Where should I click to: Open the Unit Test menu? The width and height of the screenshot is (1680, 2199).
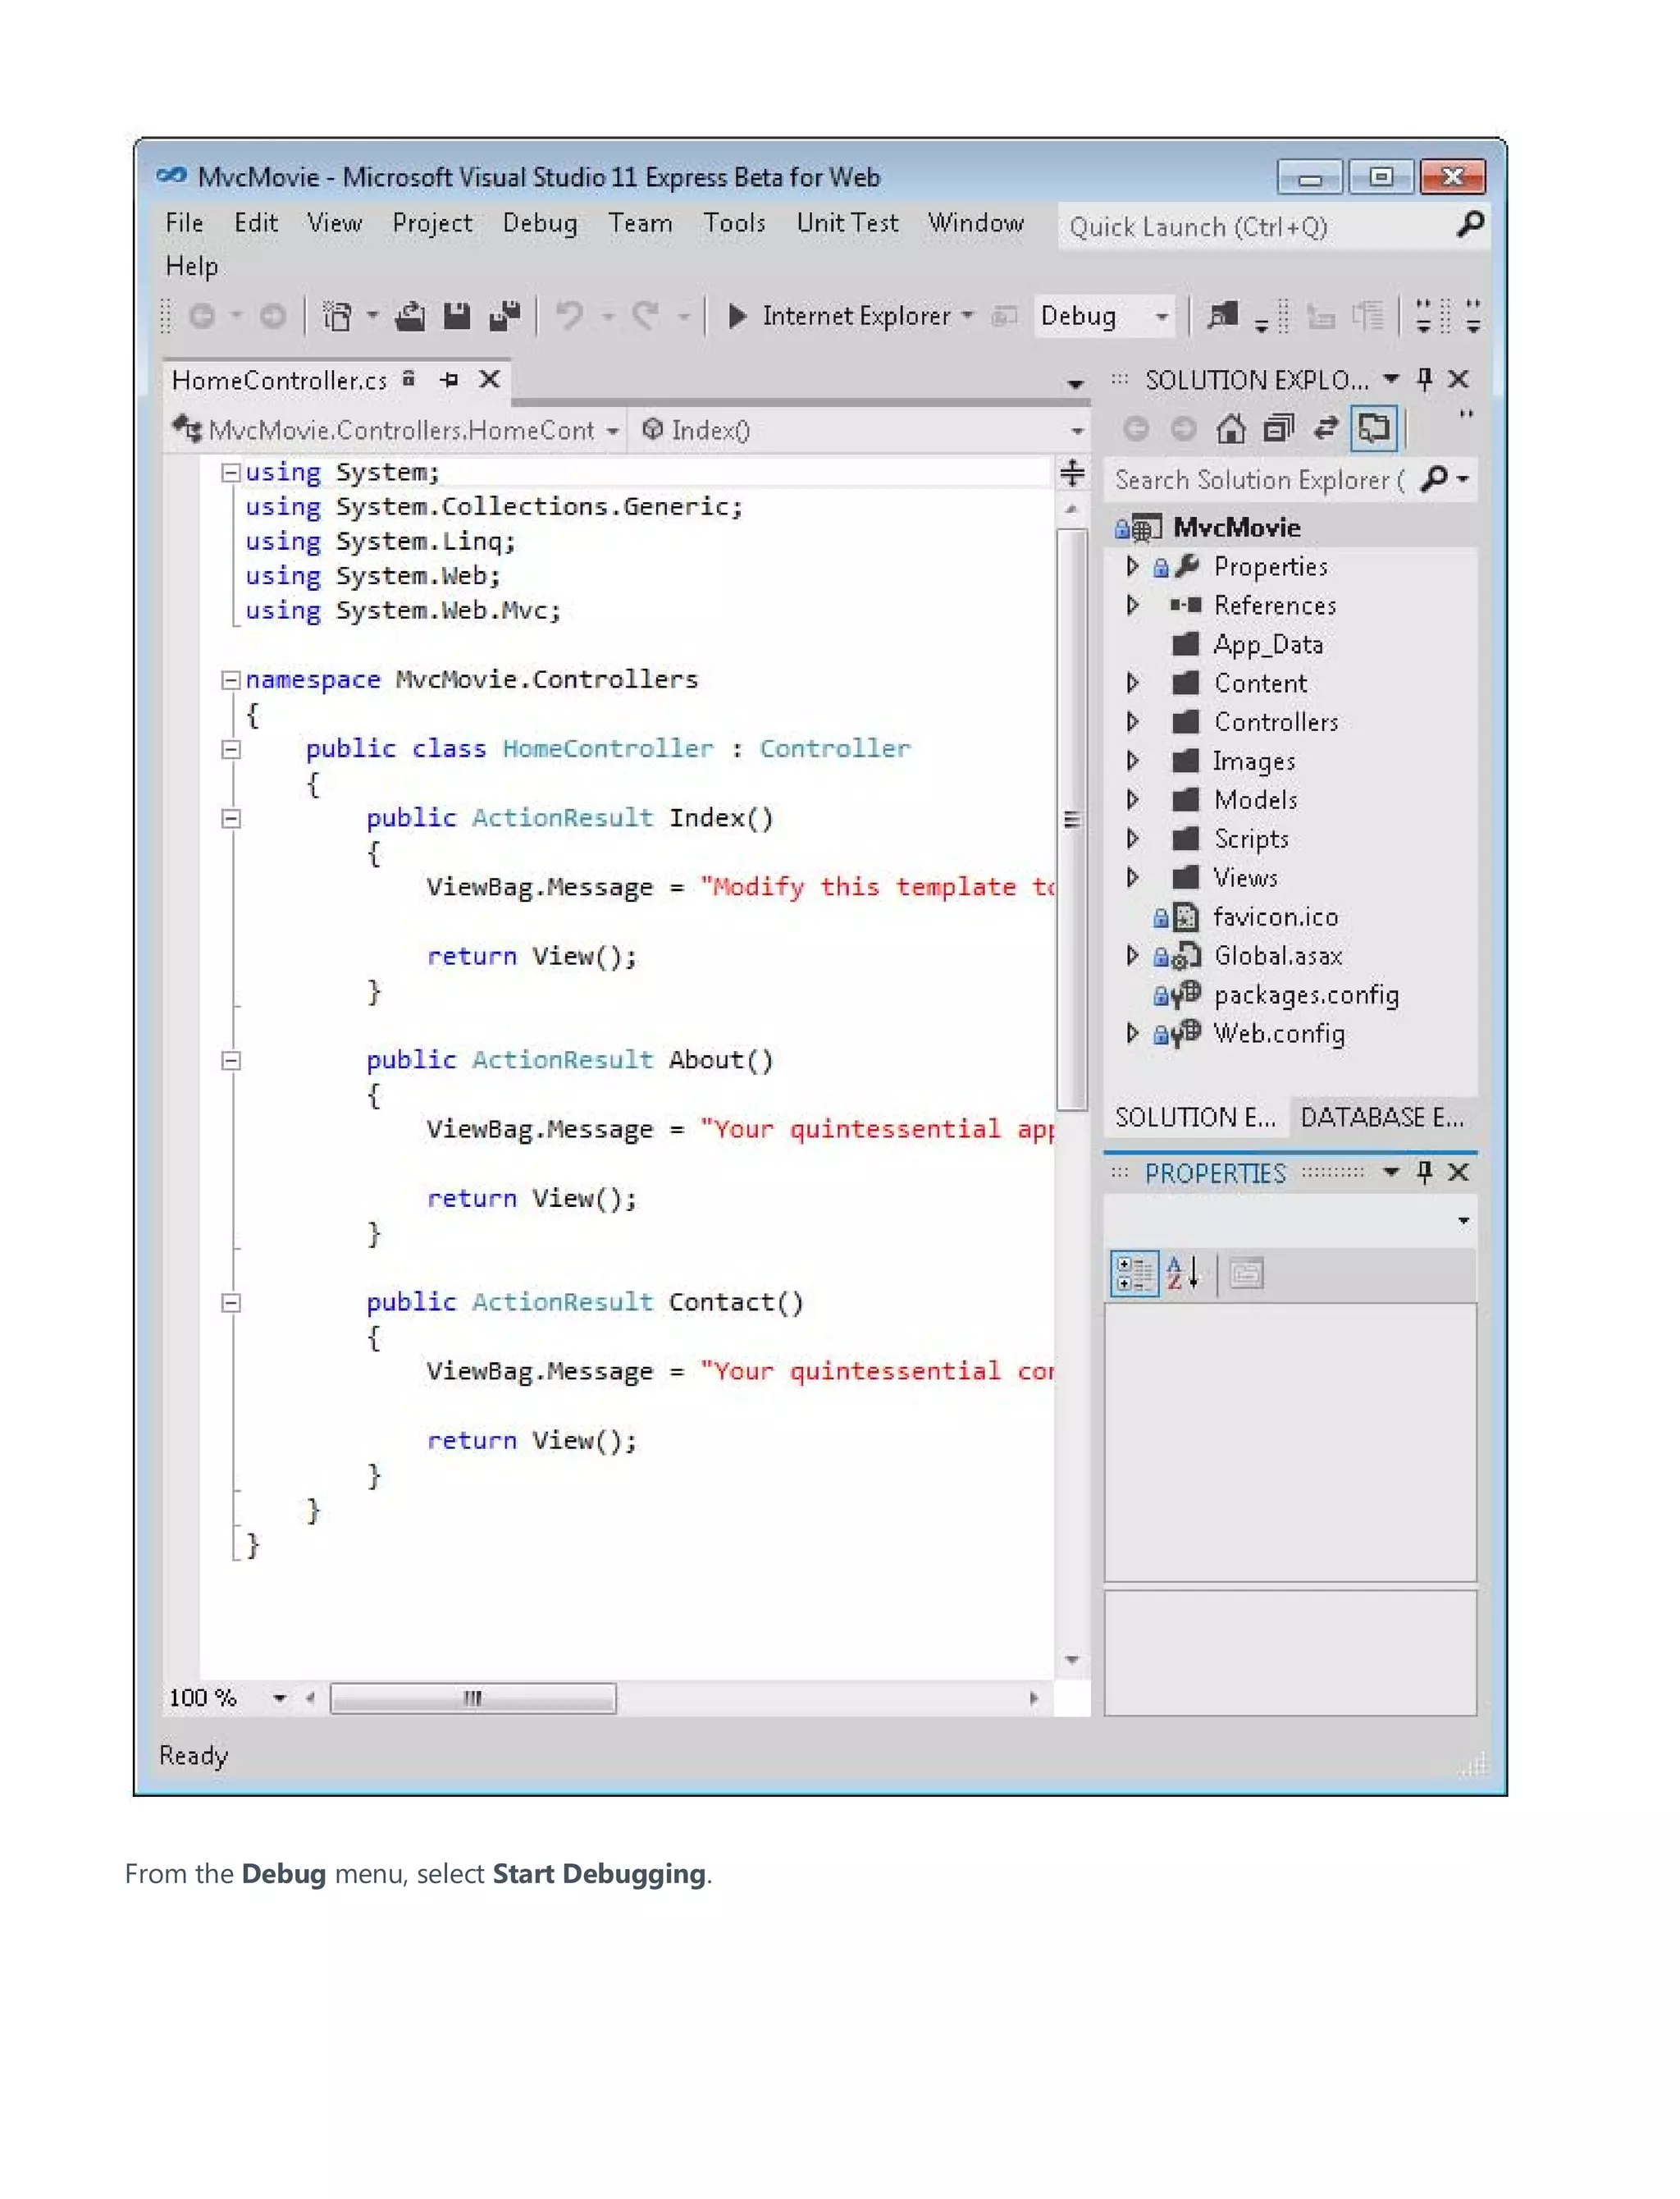(x=847, y=223)
